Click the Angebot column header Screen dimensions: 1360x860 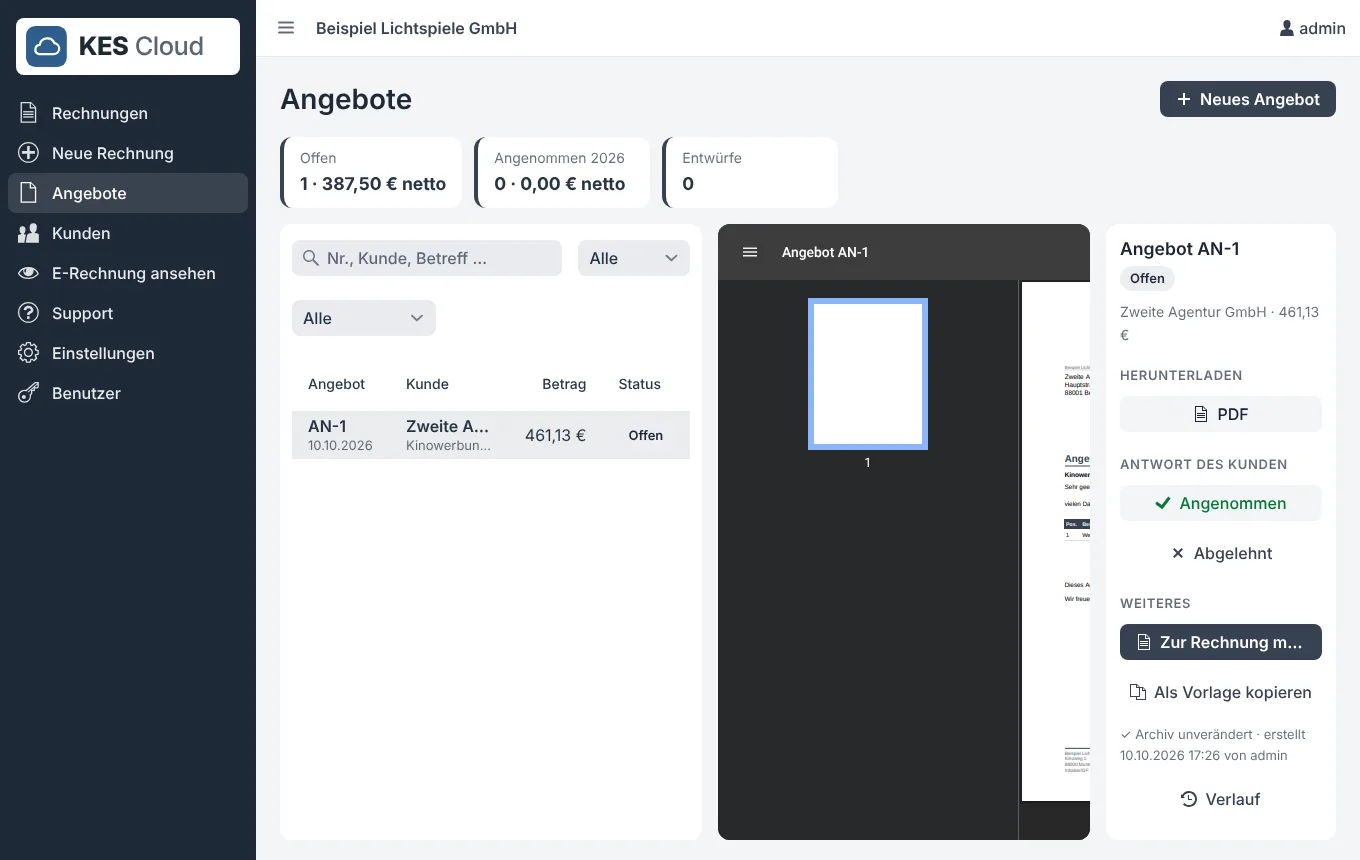coord(337,384)
